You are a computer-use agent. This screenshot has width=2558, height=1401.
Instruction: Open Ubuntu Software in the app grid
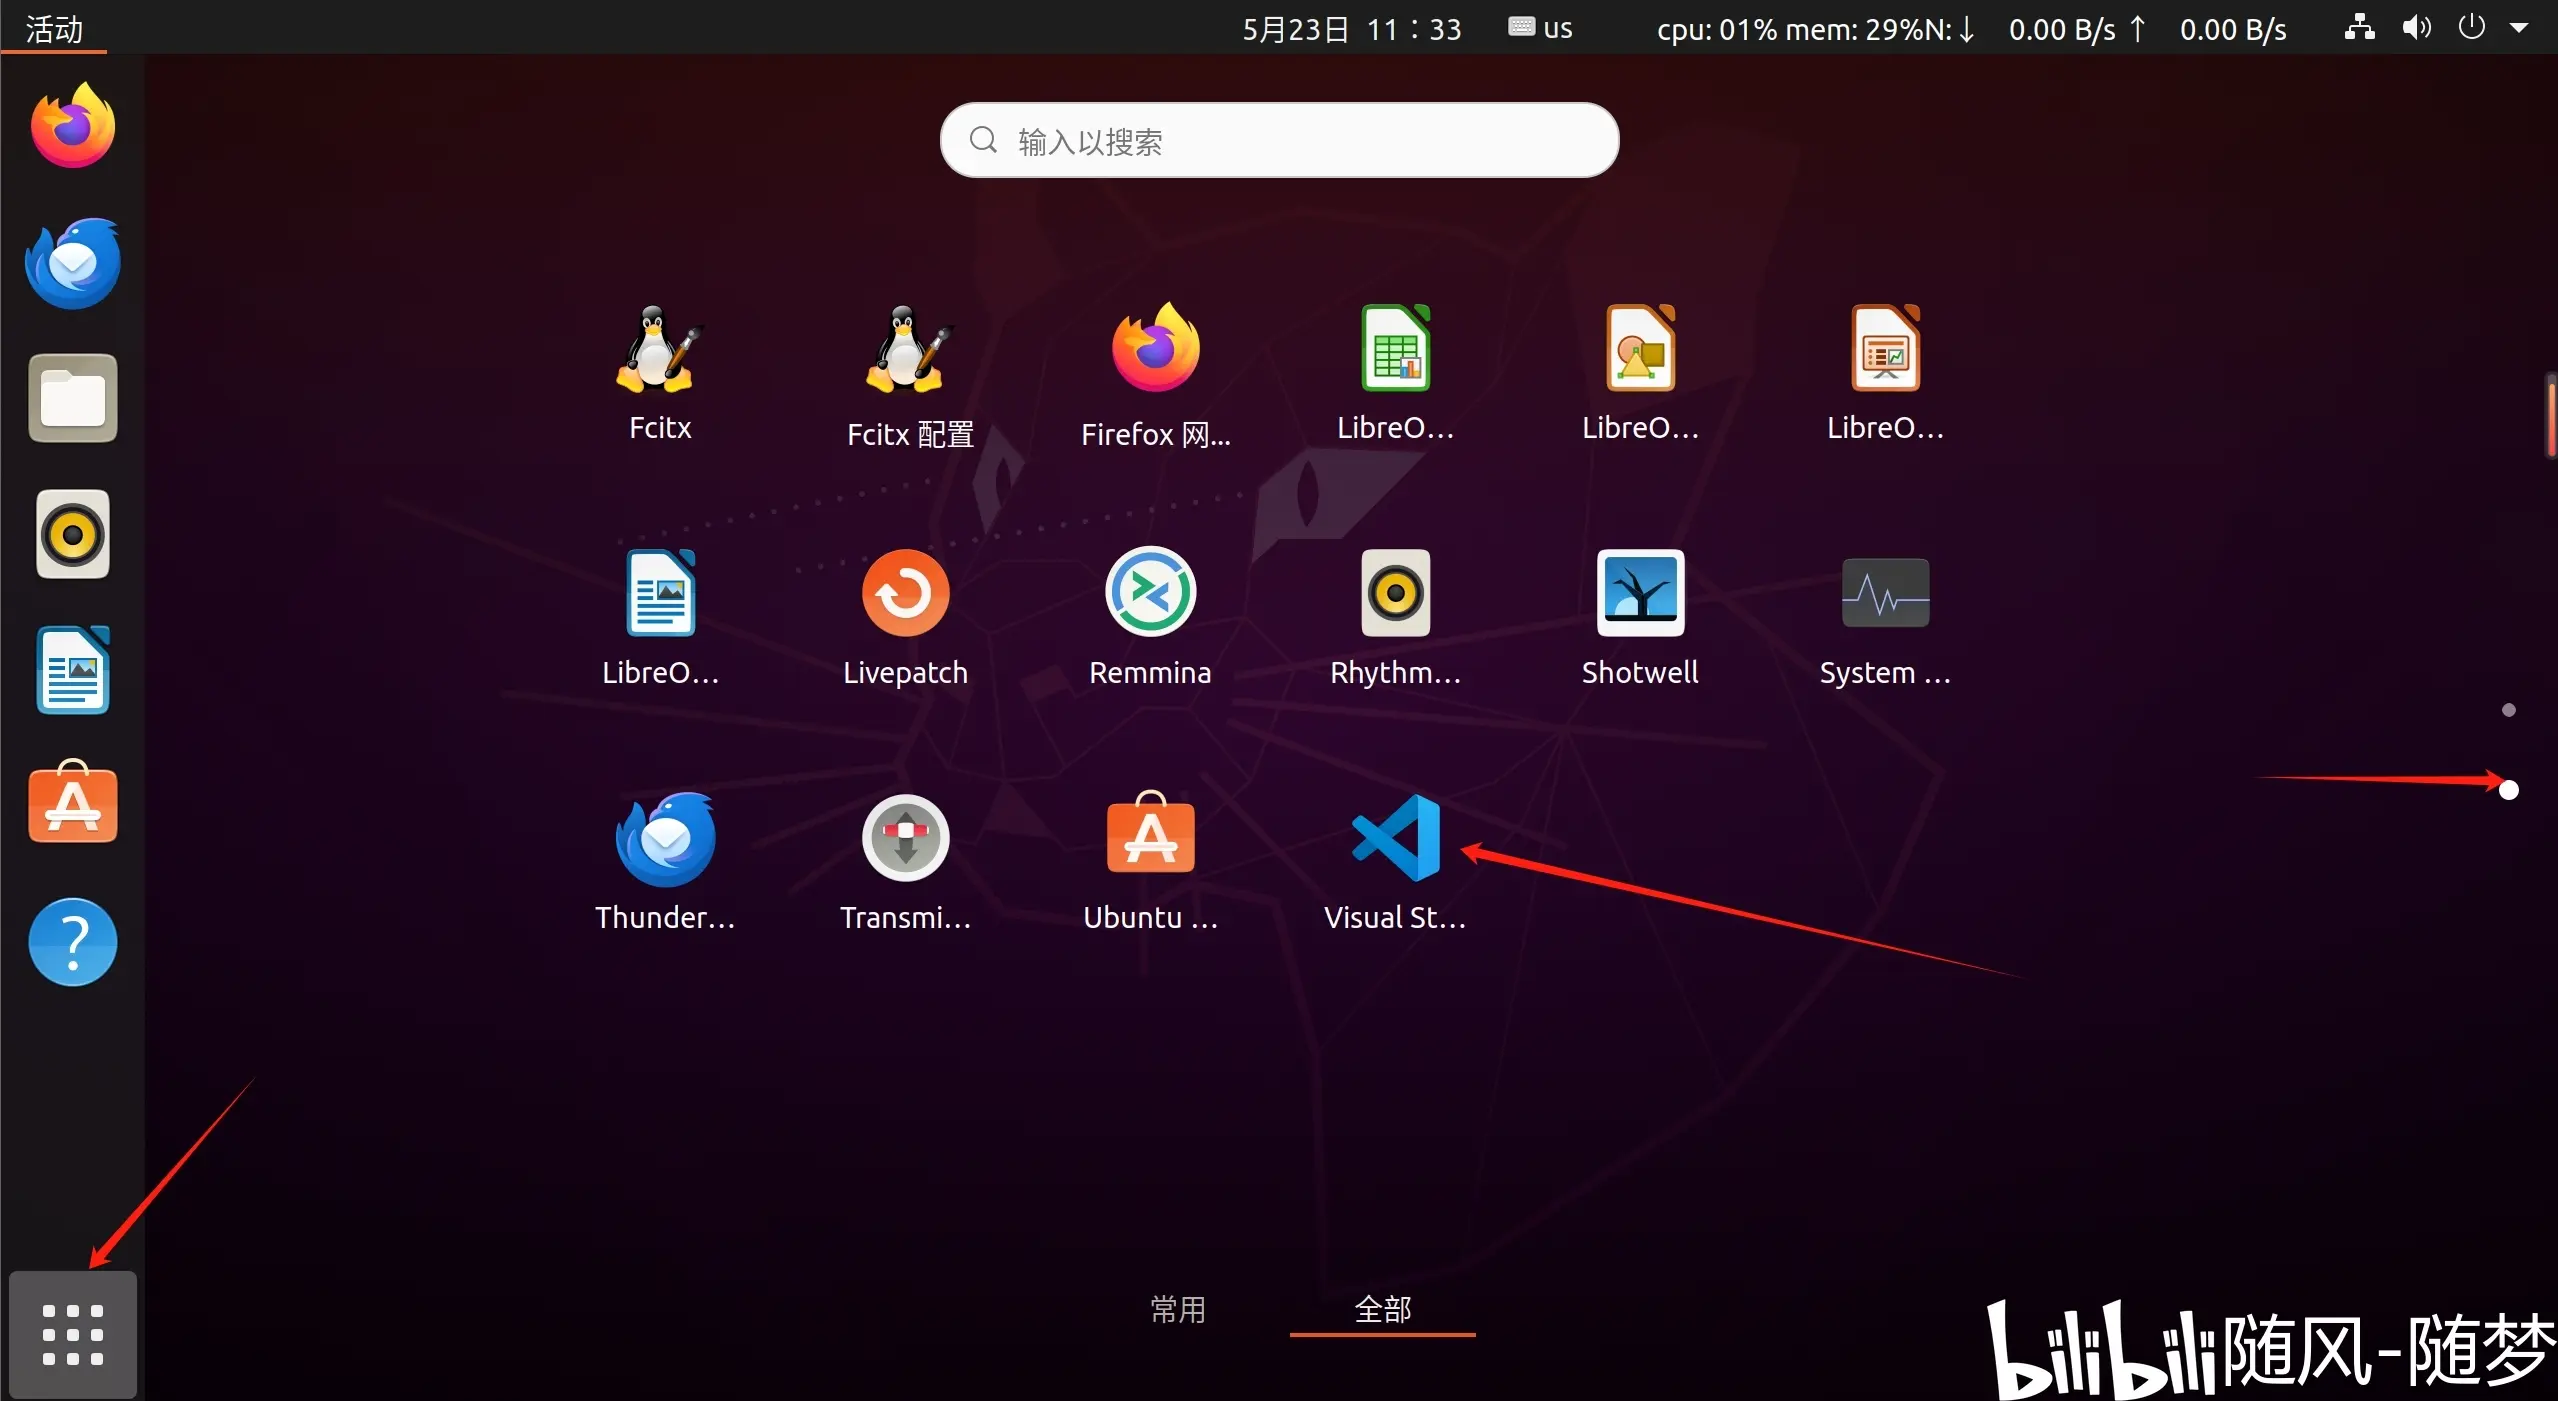click(1150, 863)
